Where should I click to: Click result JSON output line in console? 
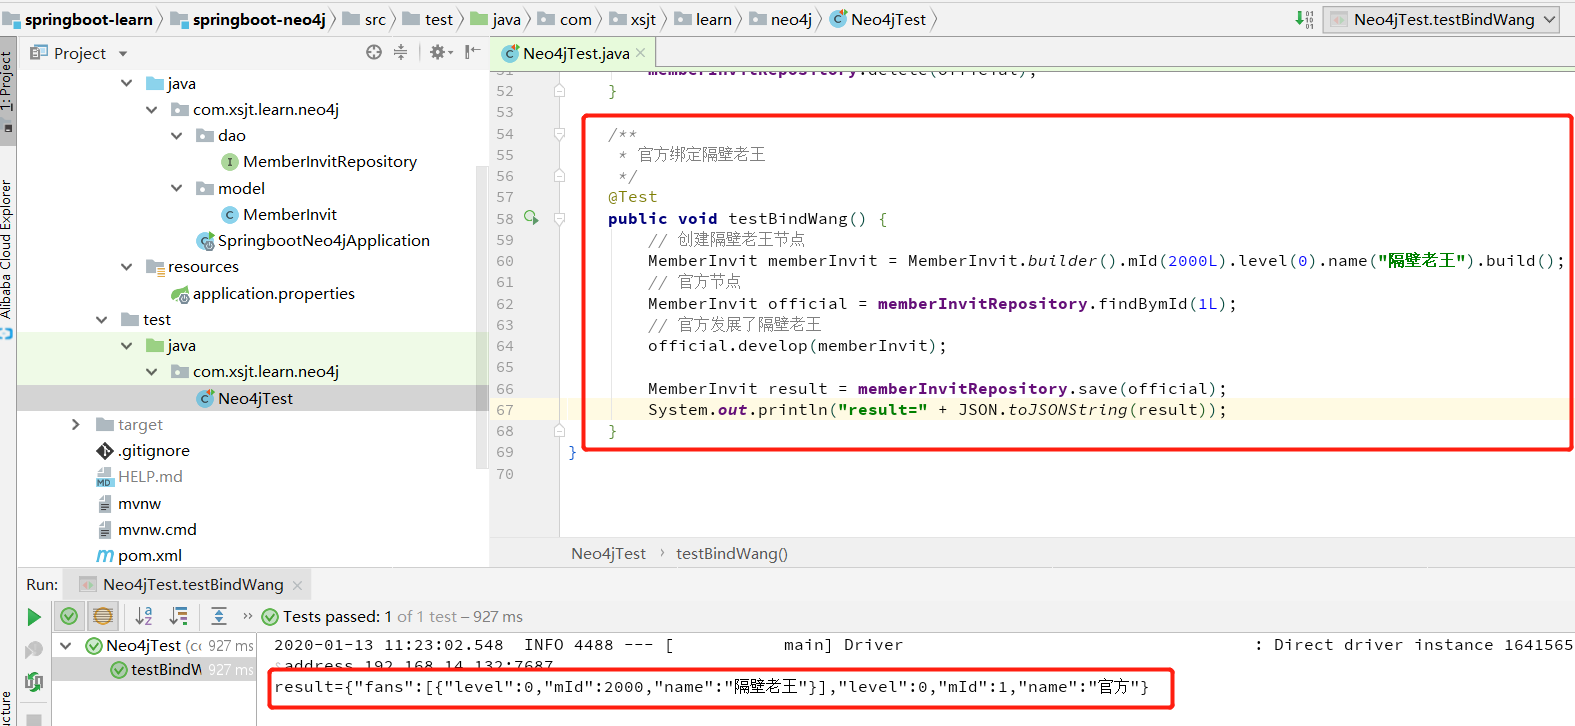711,687
